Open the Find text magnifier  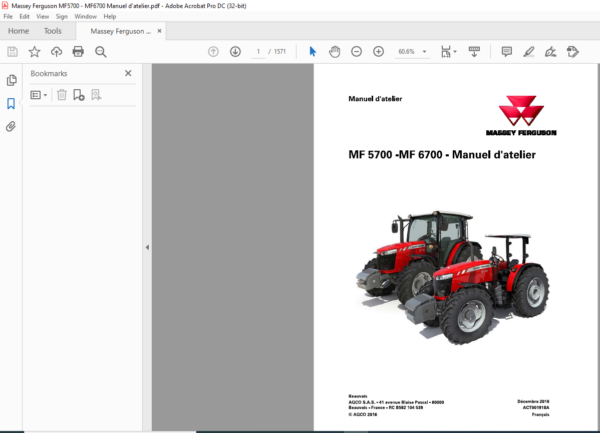click(101, 52)
